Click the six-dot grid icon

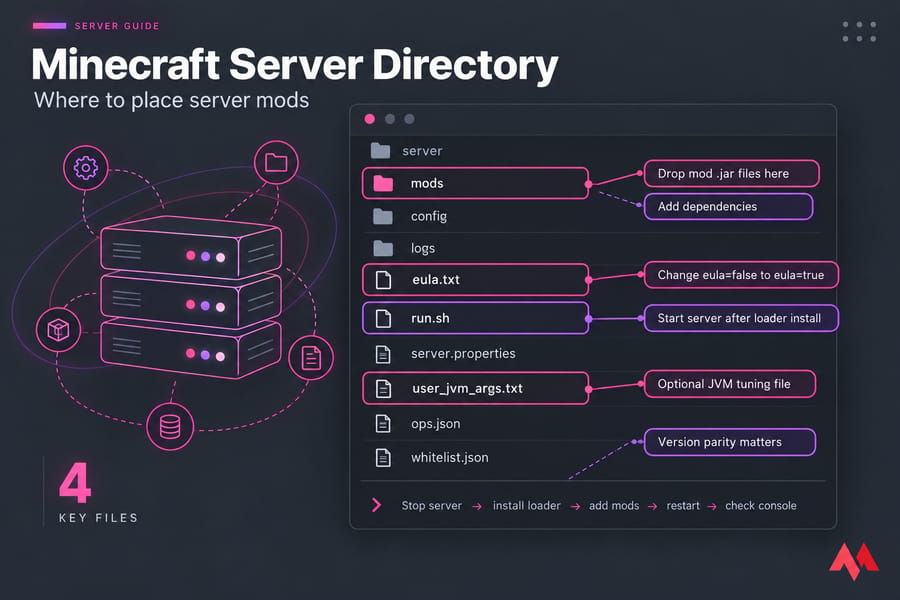(x=859, y=32)
